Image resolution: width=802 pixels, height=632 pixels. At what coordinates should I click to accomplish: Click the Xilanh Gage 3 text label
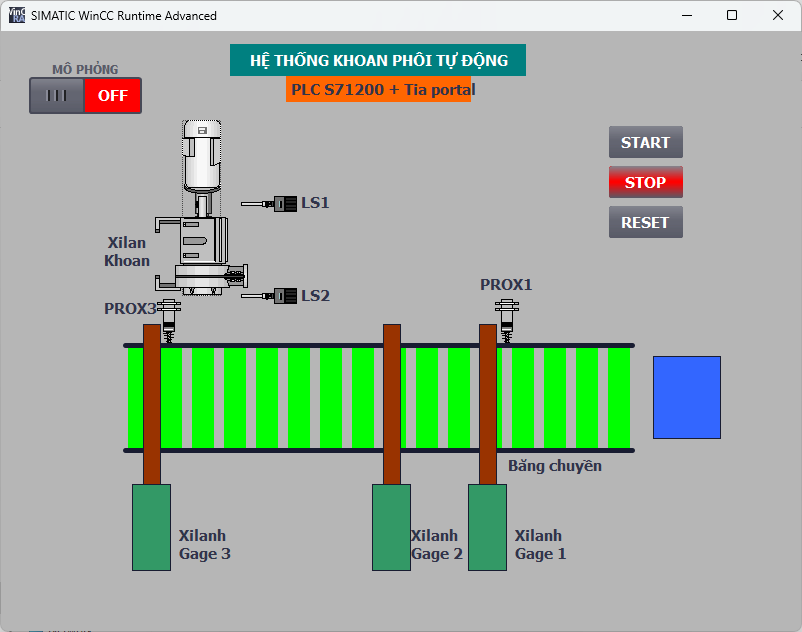pyautogui.click(x=205, y=545)
